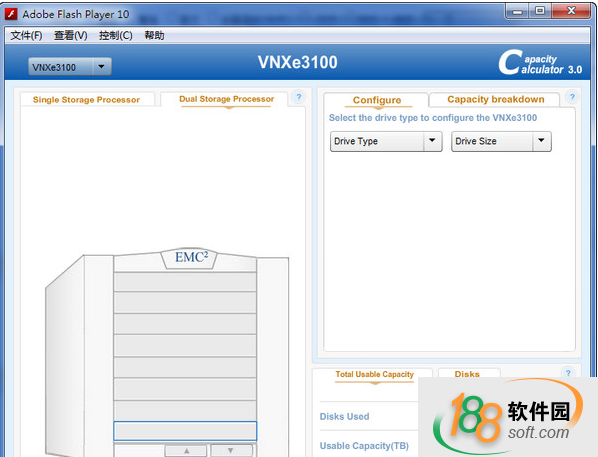
Task: Click the Adobe Flash Player title icon
Action: (11, 14)
